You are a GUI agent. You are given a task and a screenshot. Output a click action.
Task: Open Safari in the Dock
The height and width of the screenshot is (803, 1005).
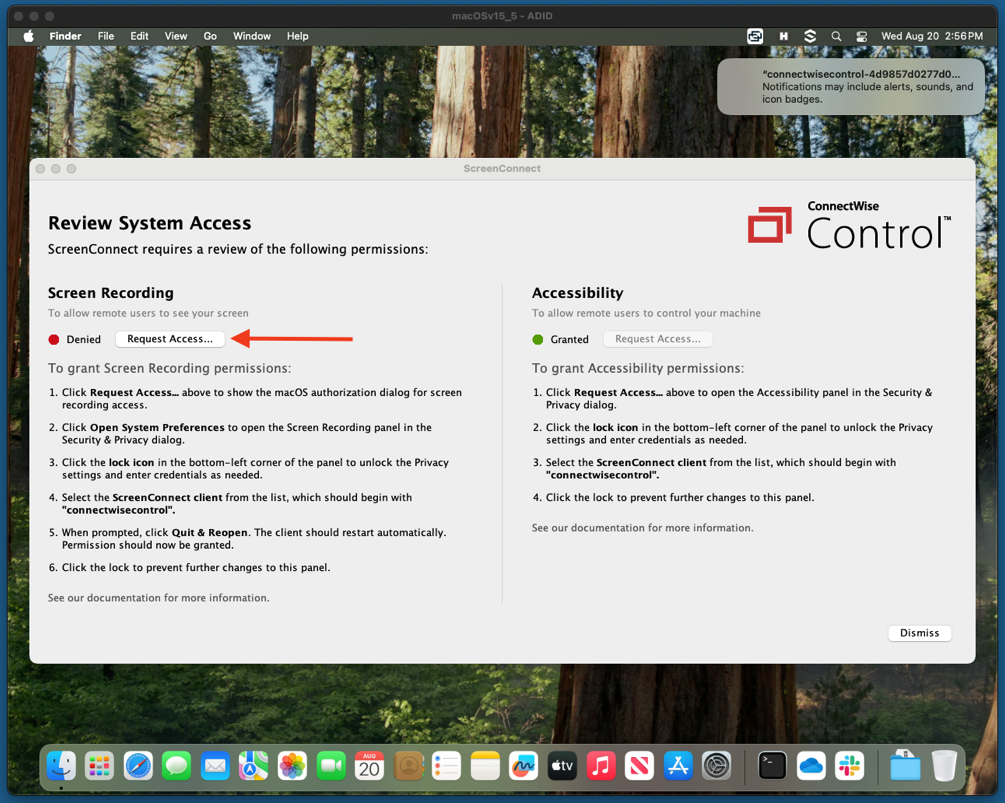[138, 766]
